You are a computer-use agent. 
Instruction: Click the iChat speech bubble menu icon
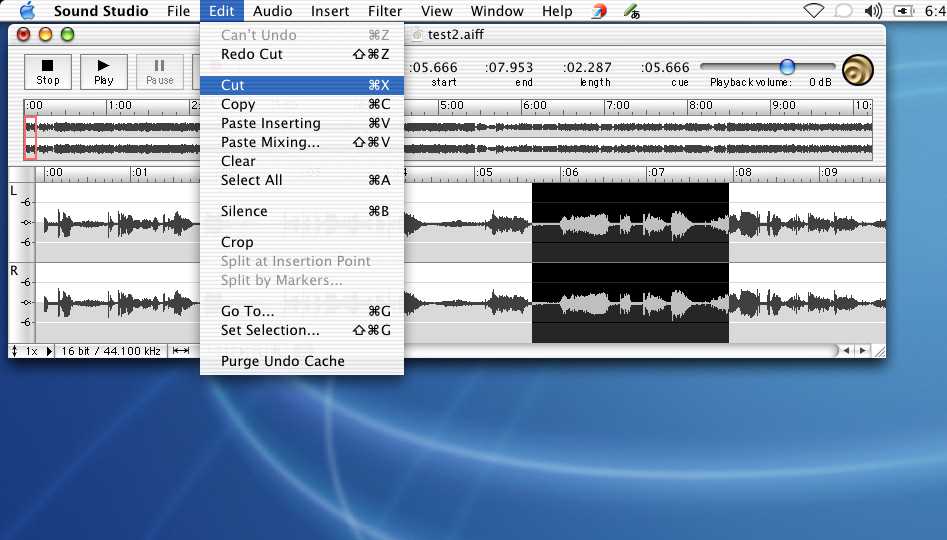(x=843, y=11)
